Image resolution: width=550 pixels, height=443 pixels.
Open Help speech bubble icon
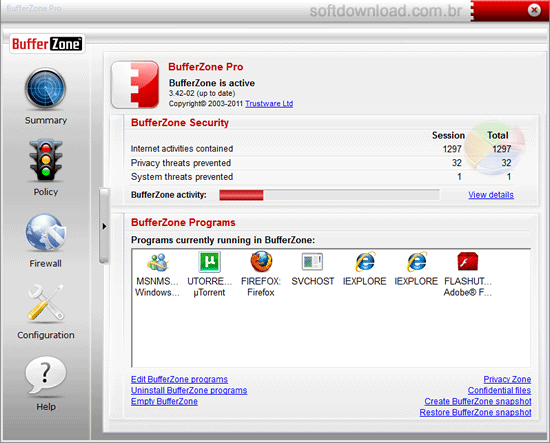46,375
